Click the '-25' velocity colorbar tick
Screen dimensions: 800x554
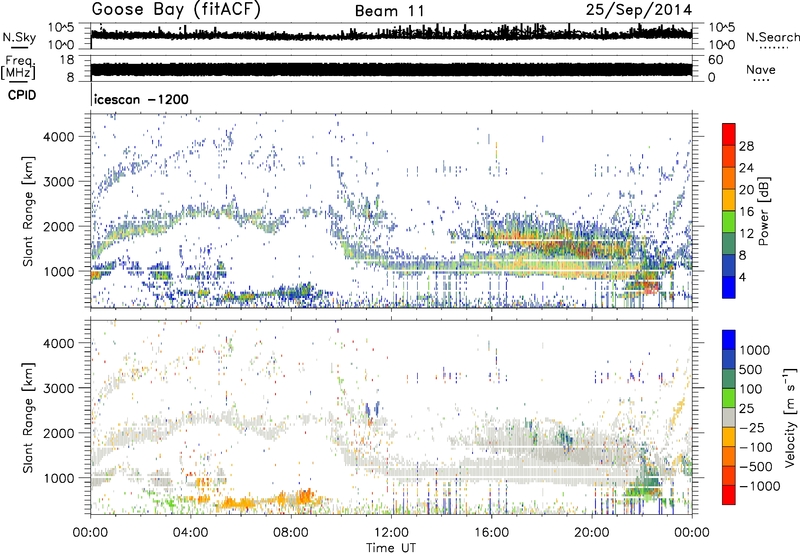click(751, 427)
